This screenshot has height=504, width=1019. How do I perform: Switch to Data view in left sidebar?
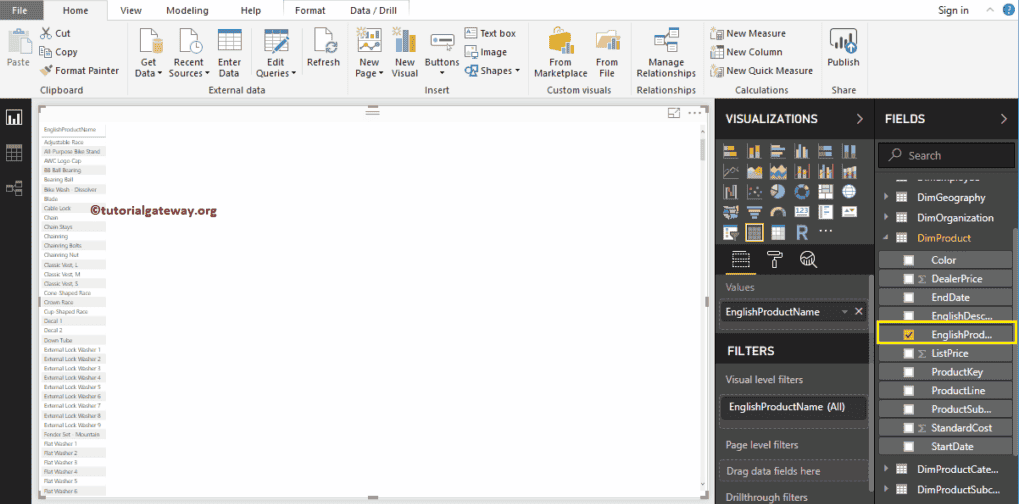tap(14, 153)
